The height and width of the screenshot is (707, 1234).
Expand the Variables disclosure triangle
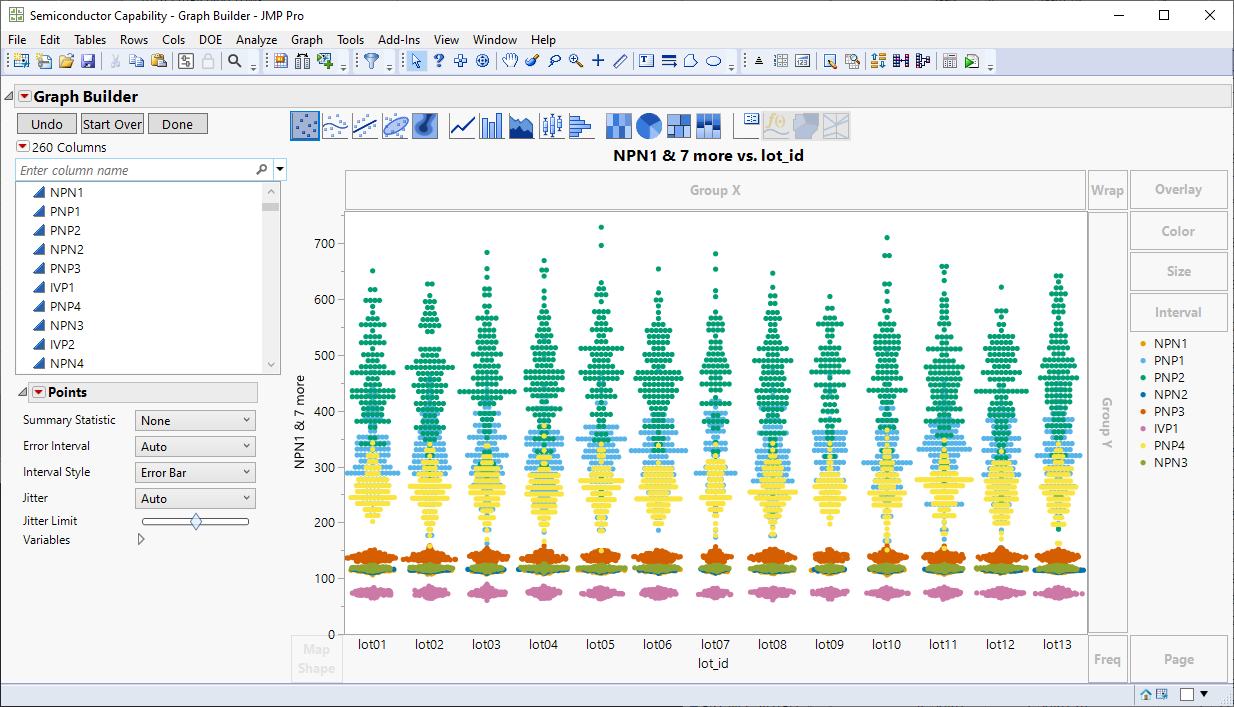tap(141, 540)
